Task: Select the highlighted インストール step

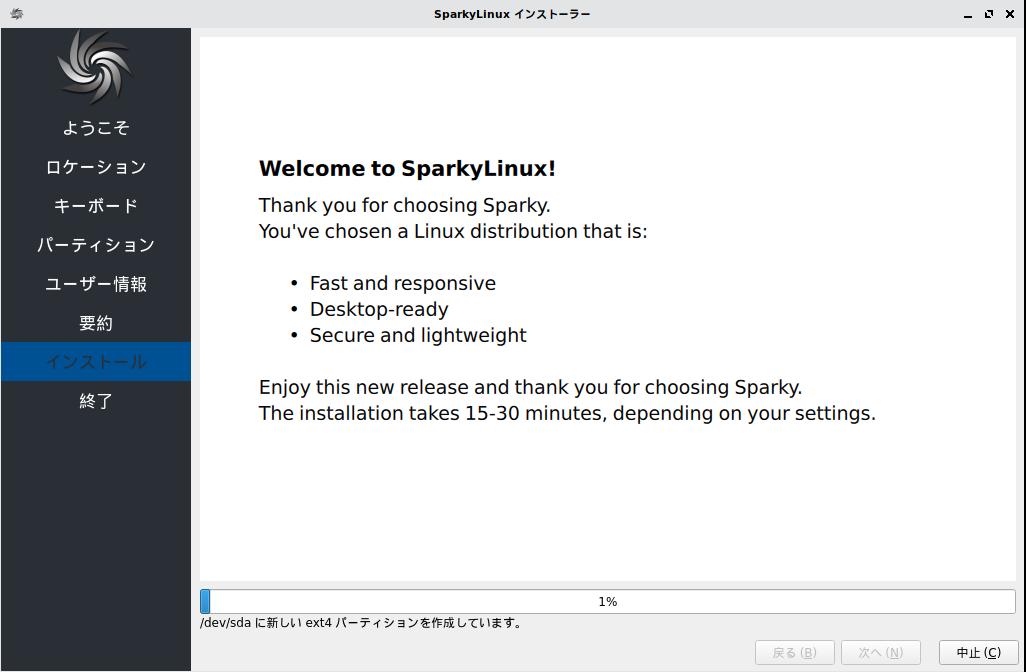Action: click(x=96, y=361)
